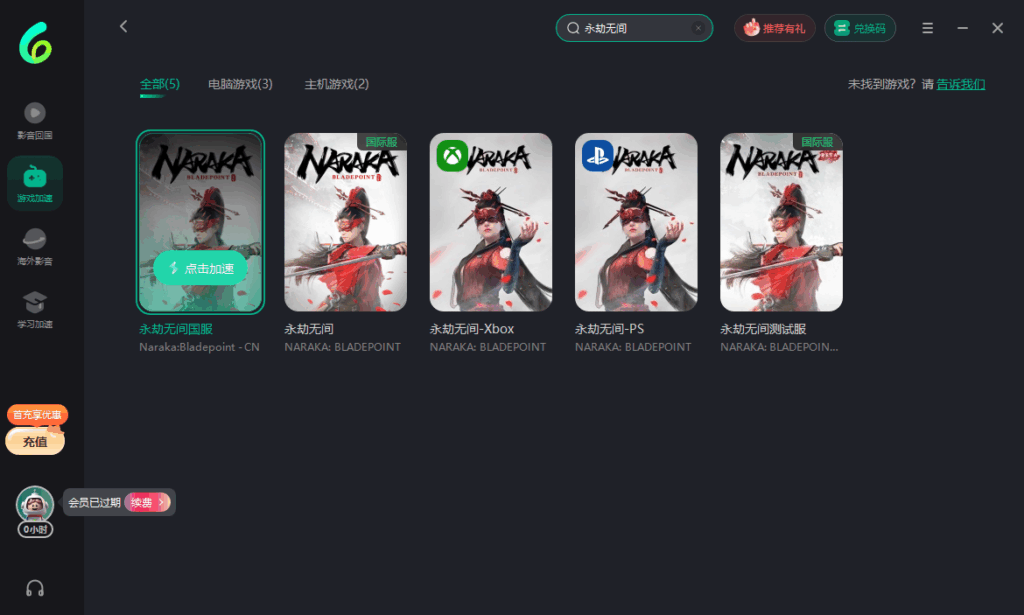Viewport: 1024px width, 615px height.
Task: Open the hamburger menu icon
Action: [x=928, y=28]
